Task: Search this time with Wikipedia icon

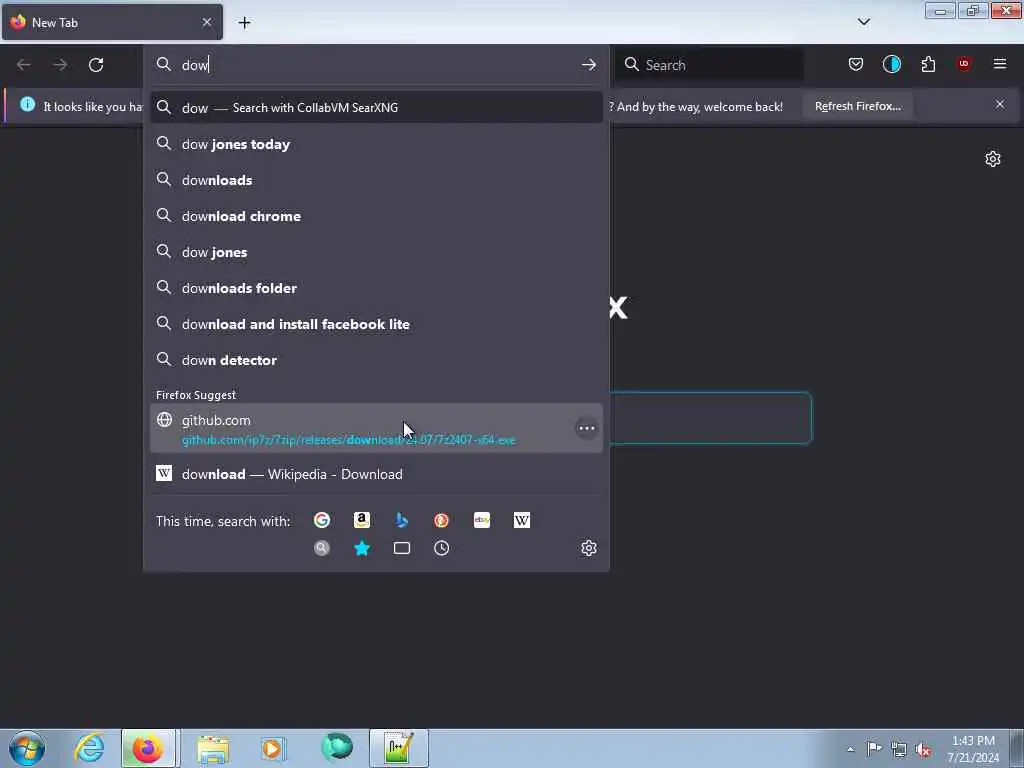Action: tap(522, 520)
